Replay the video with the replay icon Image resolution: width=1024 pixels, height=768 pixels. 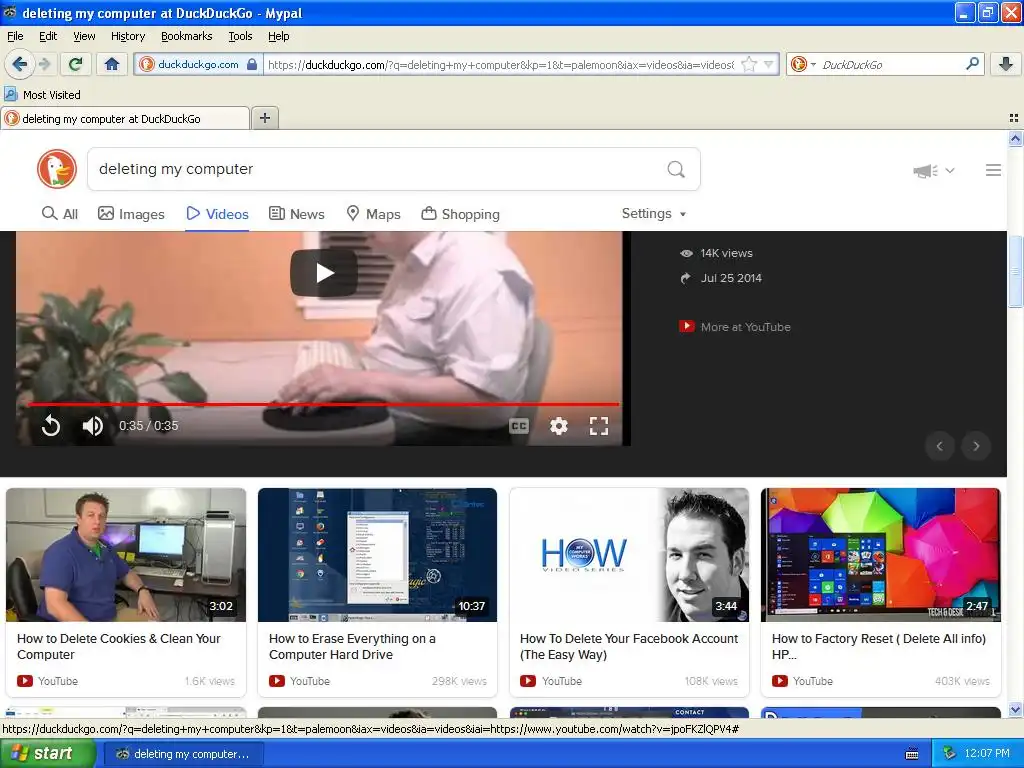point(51,426)
